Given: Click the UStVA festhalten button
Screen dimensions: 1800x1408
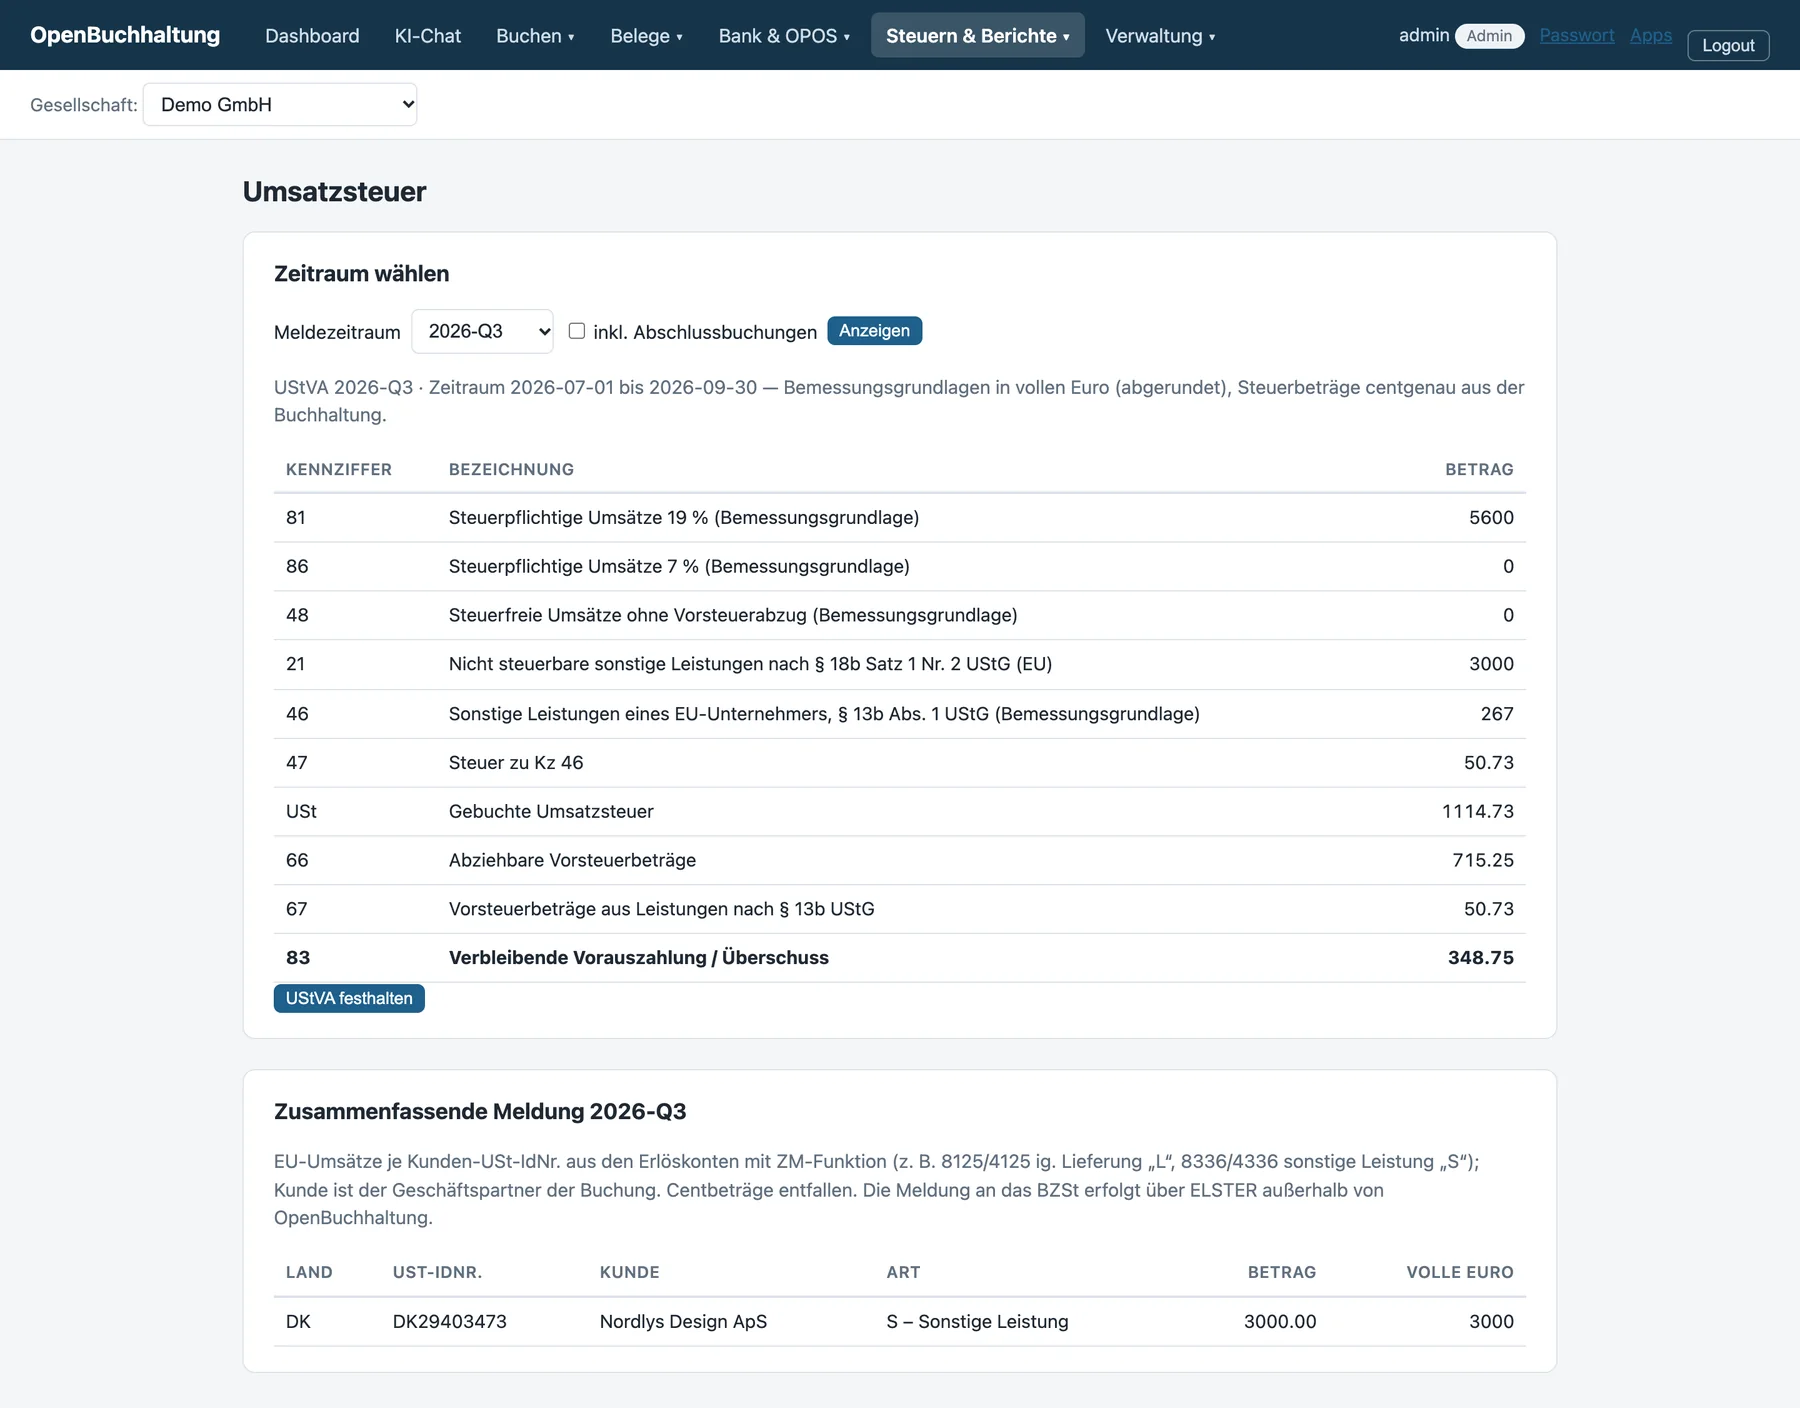Looking at the screenshot, I should [x=349, y=998].
